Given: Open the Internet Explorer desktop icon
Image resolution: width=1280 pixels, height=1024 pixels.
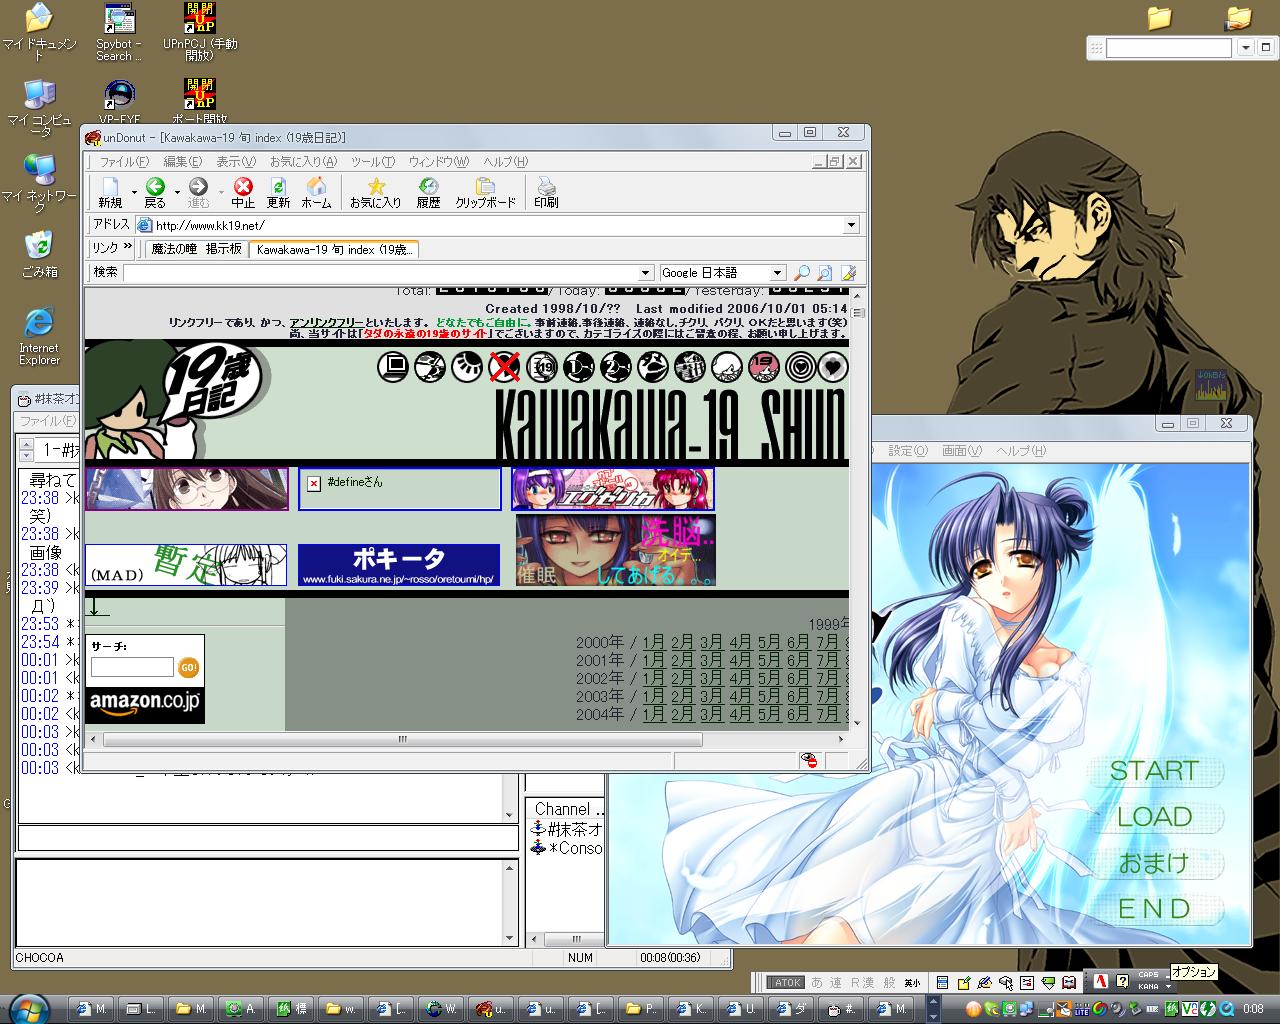Looking at the screenshot, I should pyautogui.click(x=39, y=337).
